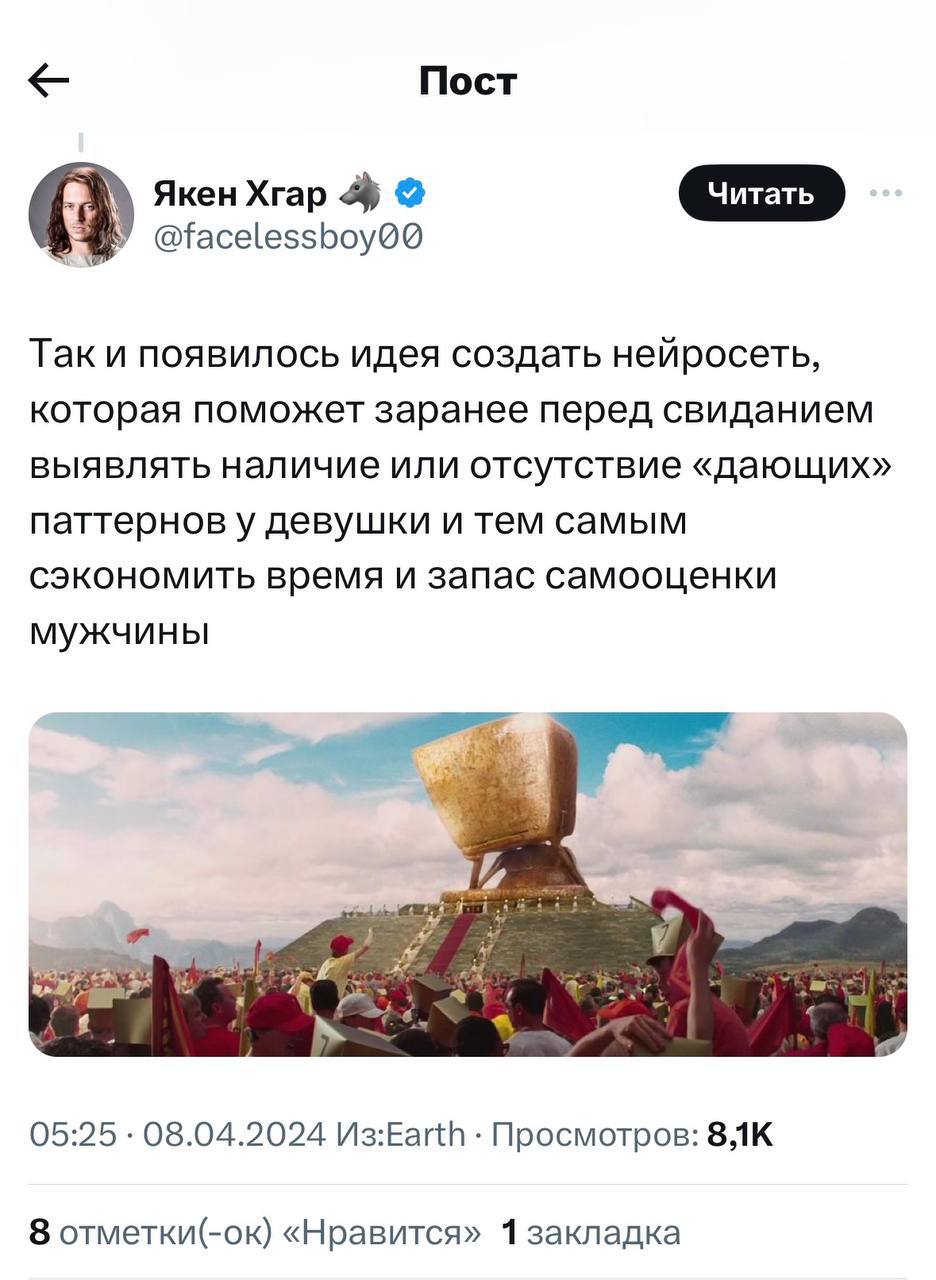Open the Просмотров views label
The height and width of the screenshot is (1280, 936).
595,1134
